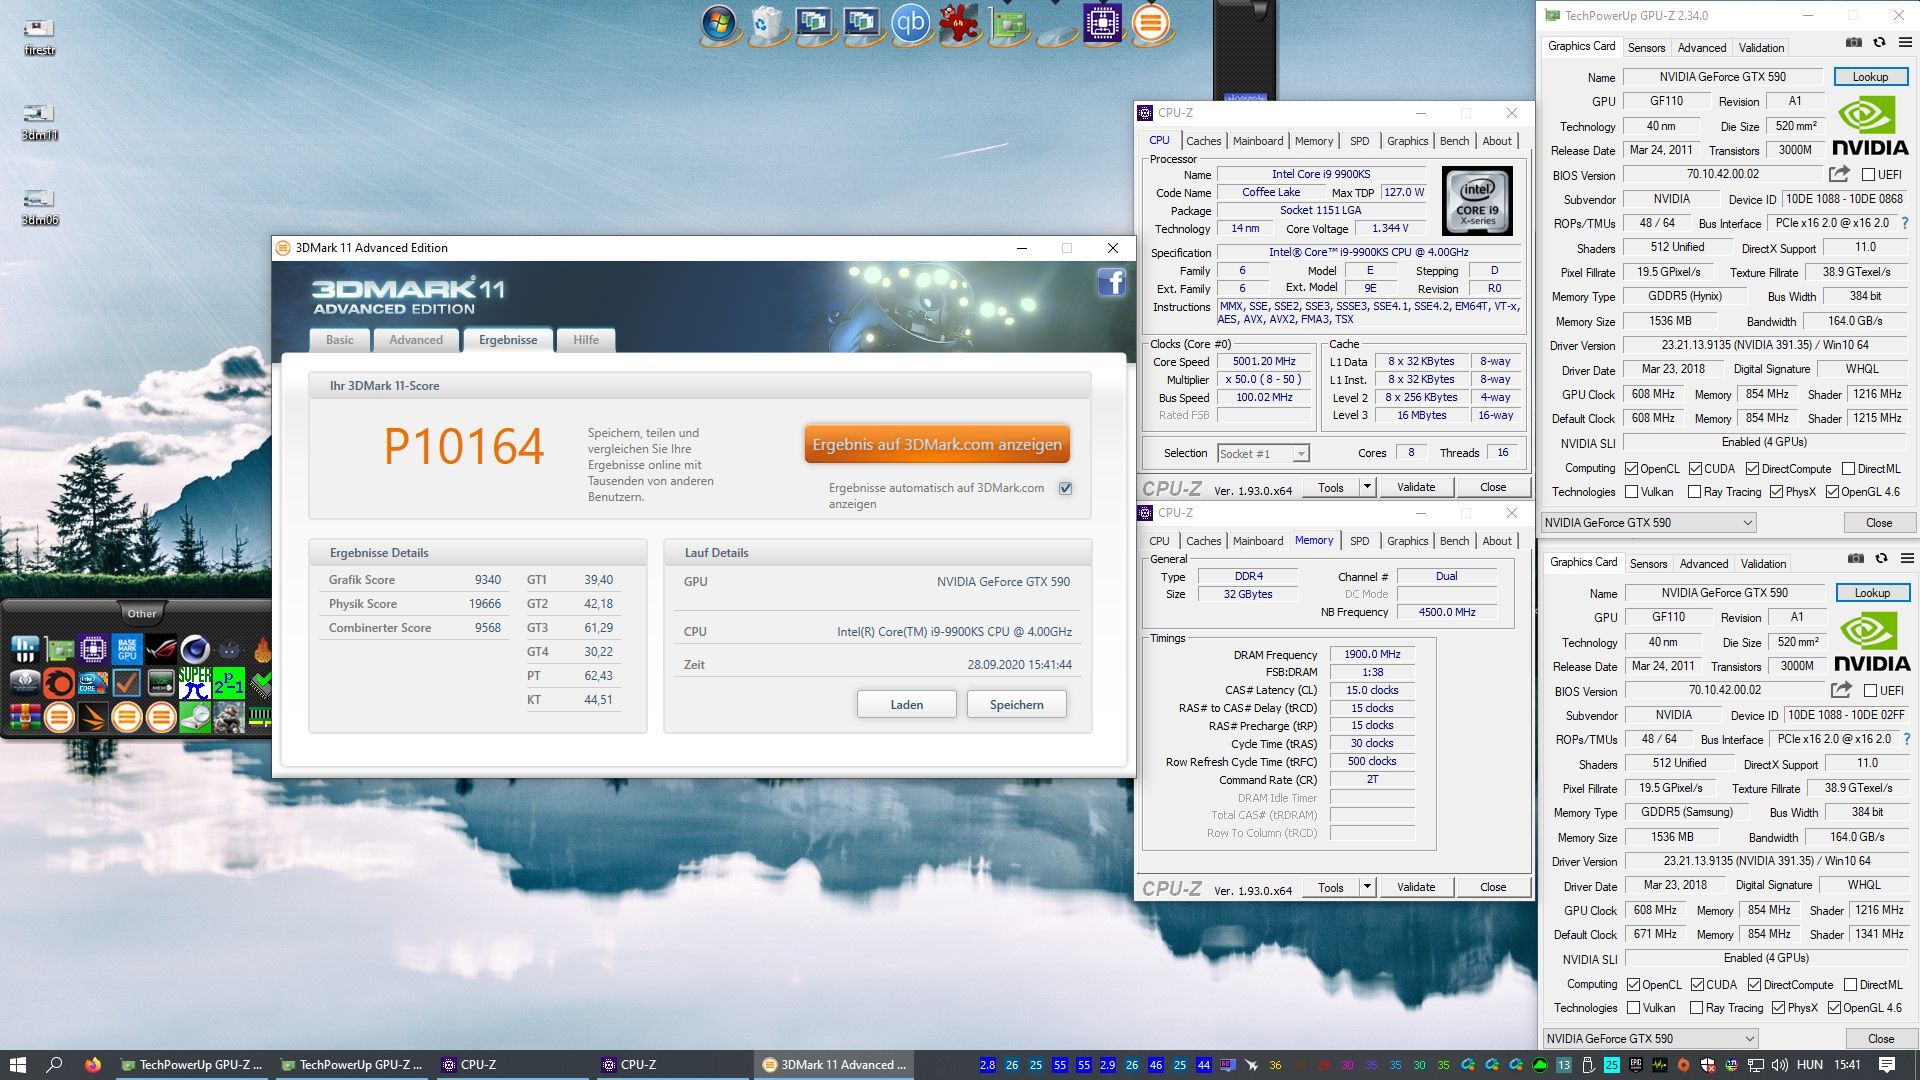1920x1080 pixels.
Task: Open the firestr desktop shortcut
Action: pyautogui.click(x=39, y=37)
